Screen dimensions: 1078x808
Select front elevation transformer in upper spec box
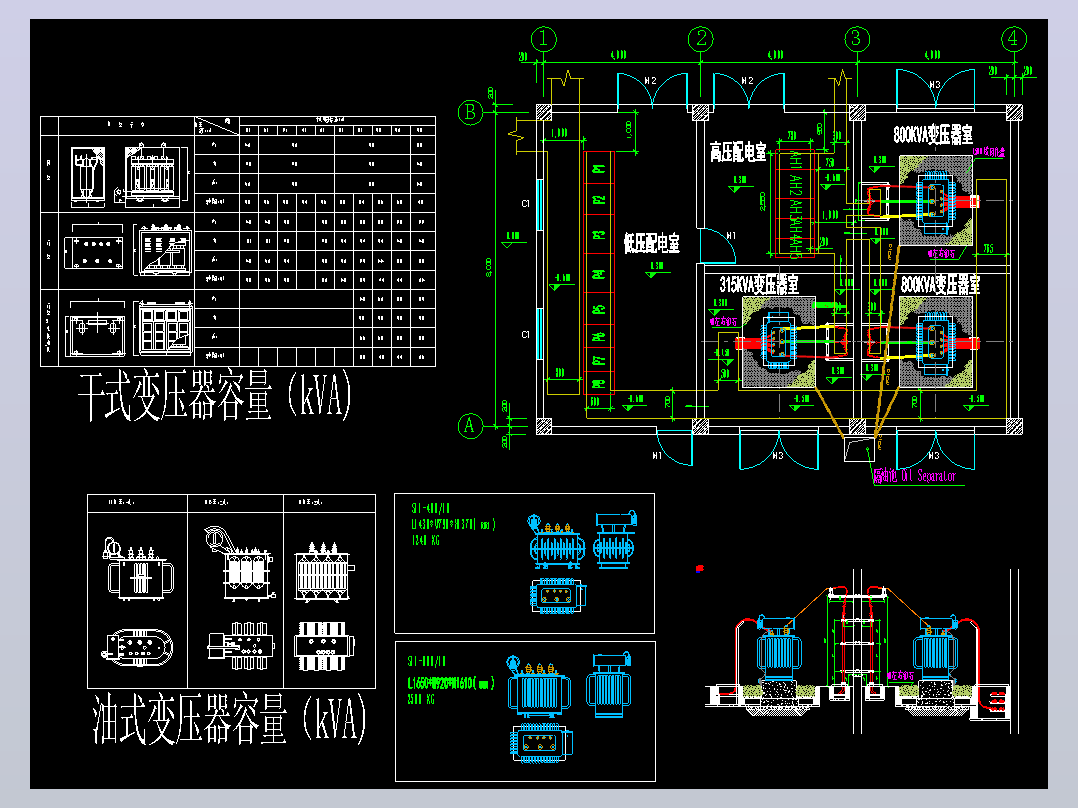[x=557, y=542]
